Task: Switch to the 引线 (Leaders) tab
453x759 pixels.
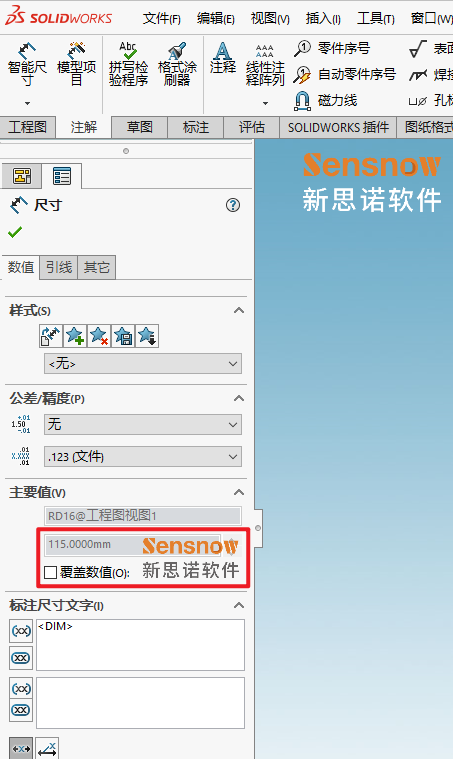Action: click(59, 267)
